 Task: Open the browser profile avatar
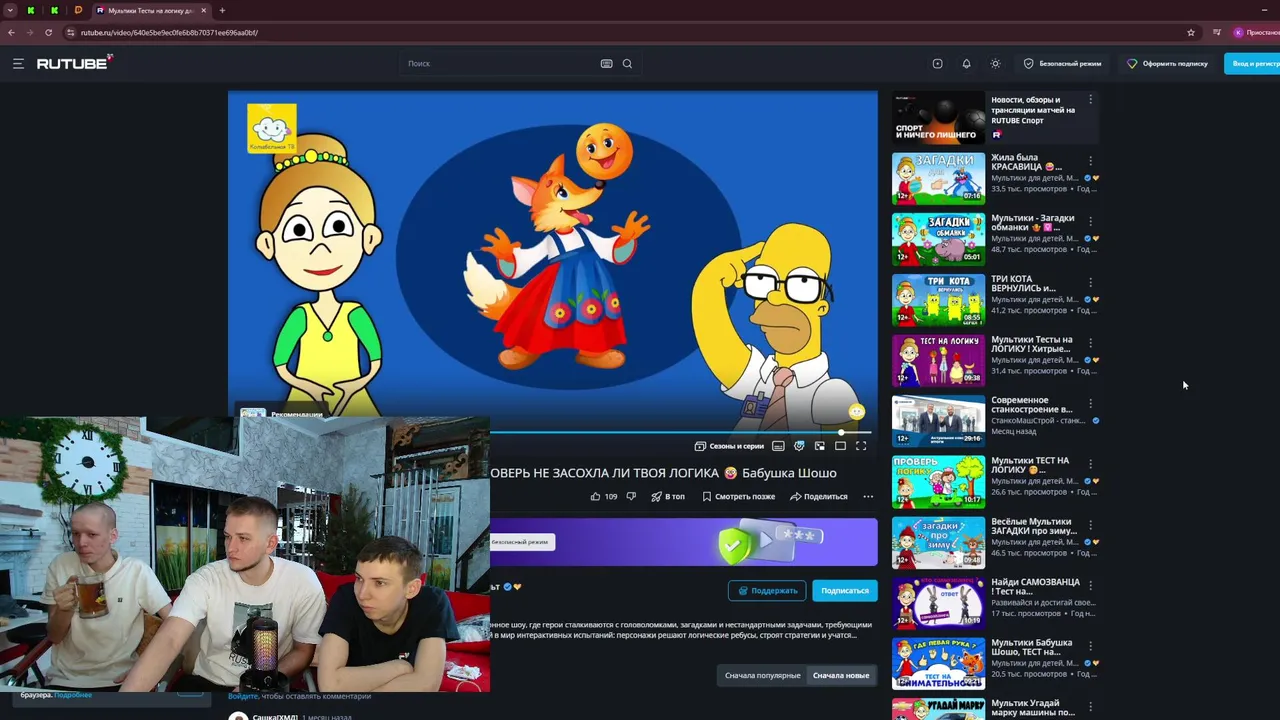[1238, 32]
